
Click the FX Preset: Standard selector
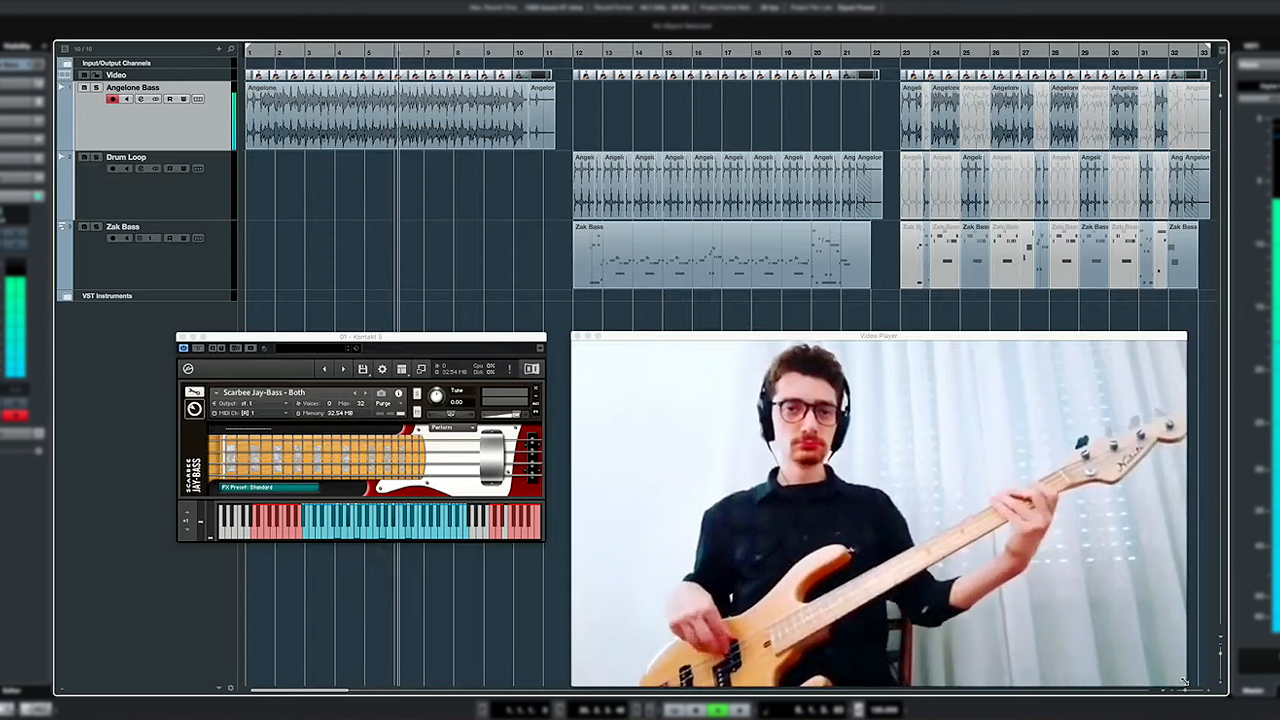click(268, 487)
